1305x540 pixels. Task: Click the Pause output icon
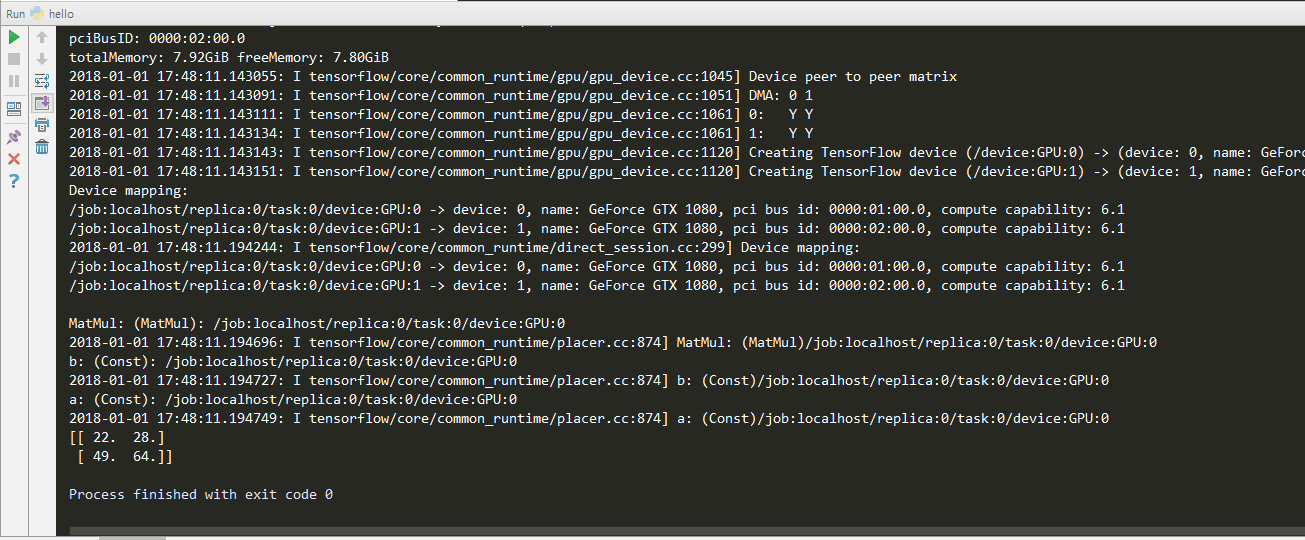click(14, 81)
